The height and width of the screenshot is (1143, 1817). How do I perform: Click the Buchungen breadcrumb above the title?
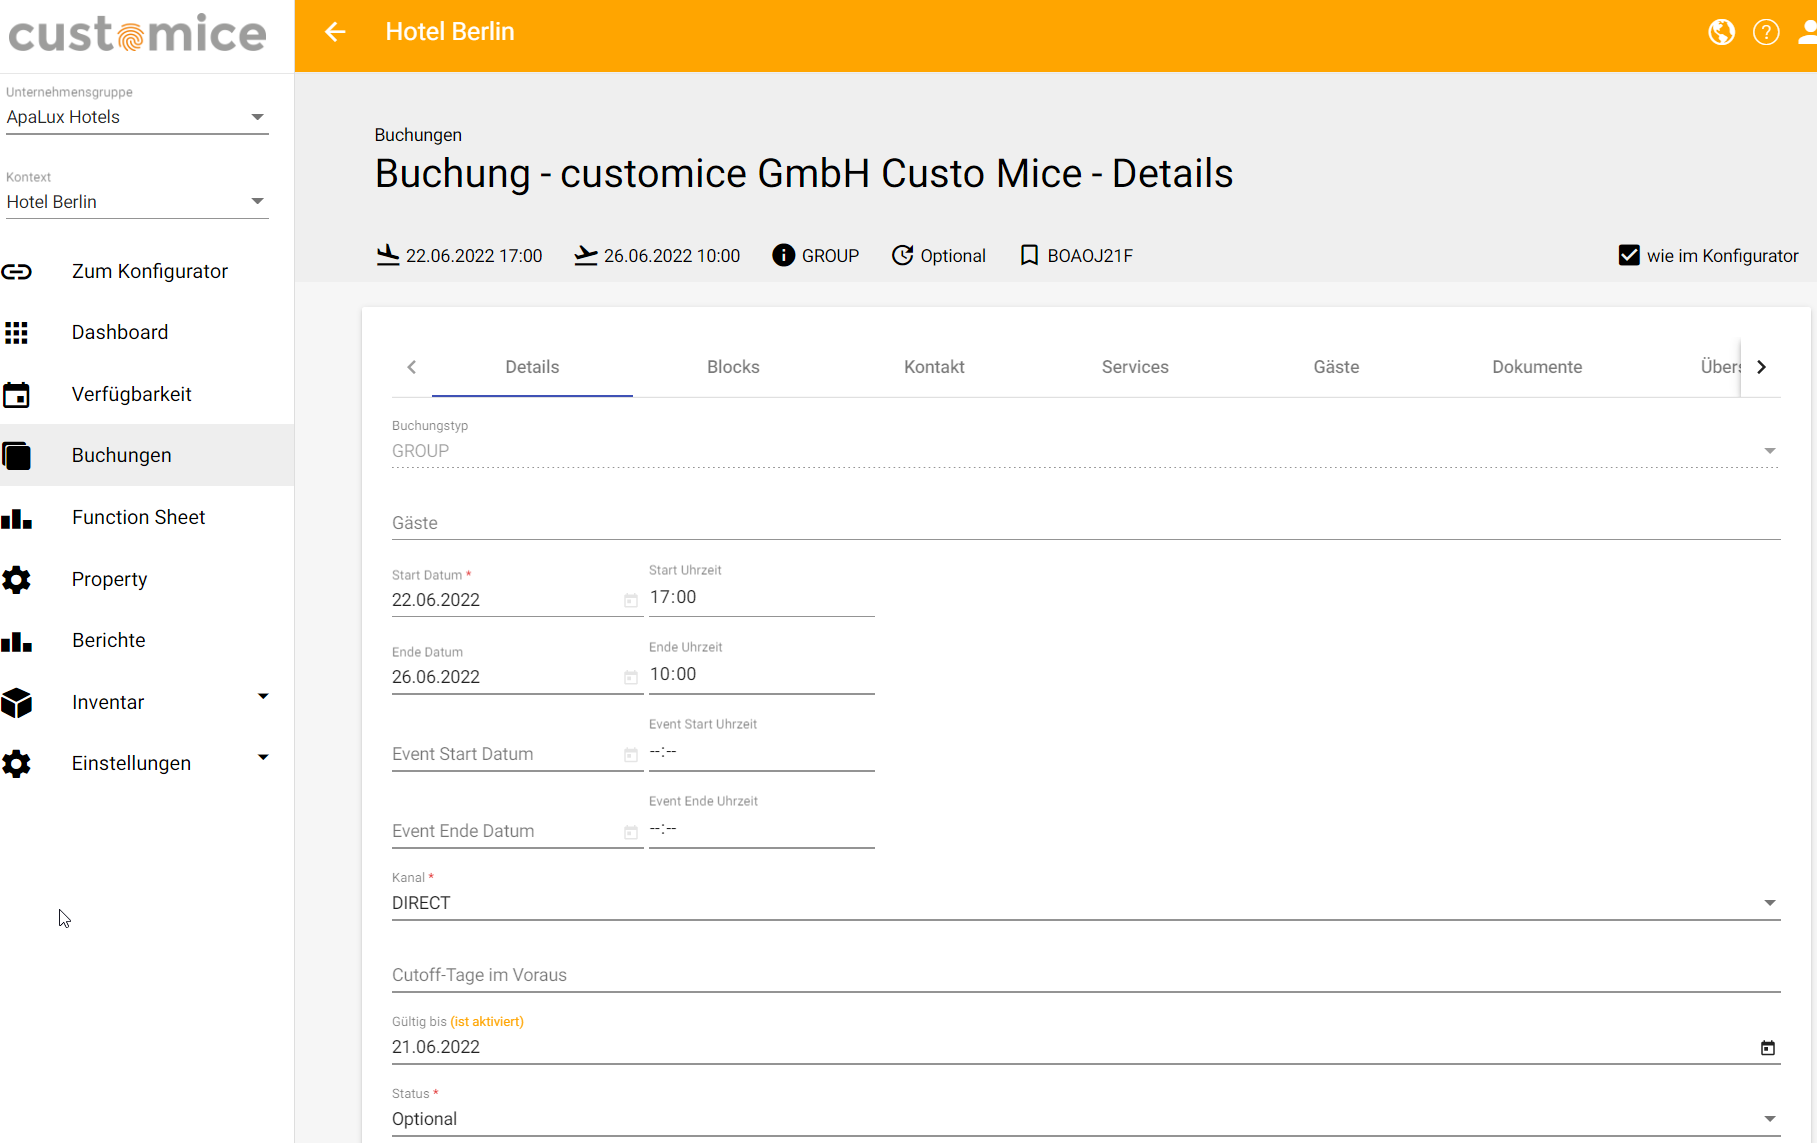[x=418, y=135]
